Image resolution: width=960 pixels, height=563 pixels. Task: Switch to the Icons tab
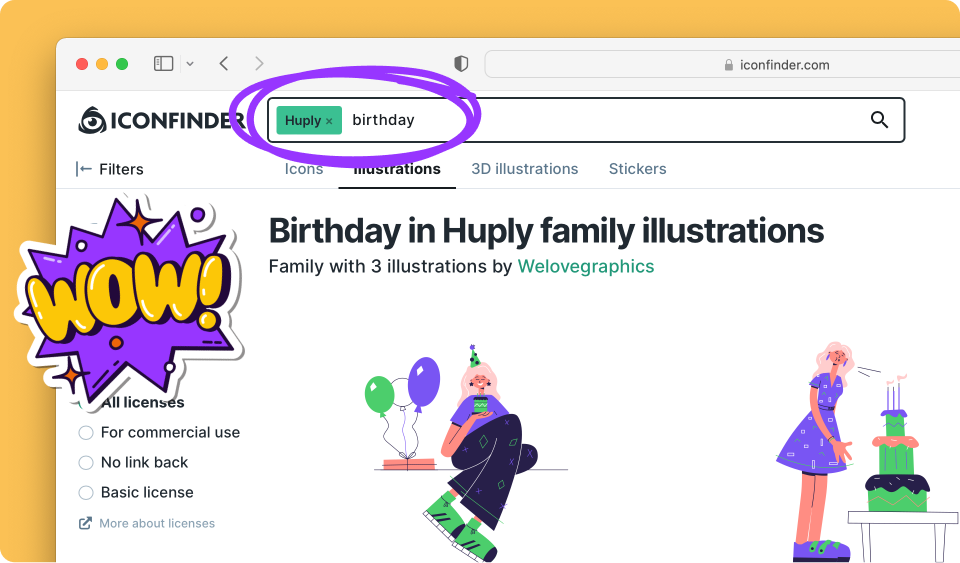[304, 169]
